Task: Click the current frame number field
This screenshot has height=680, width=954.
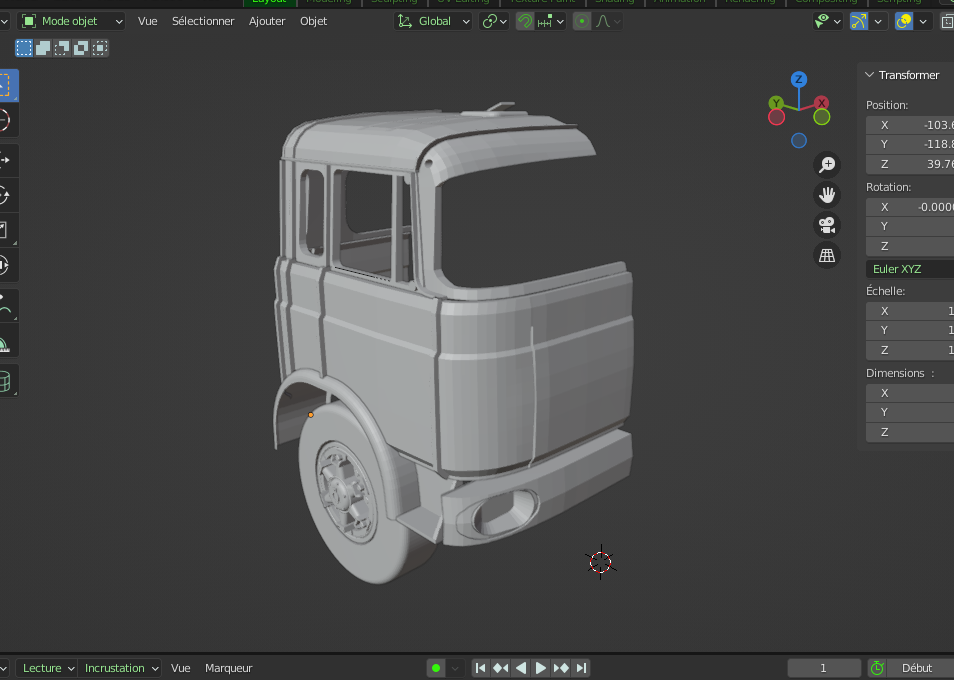Action: [823, 668]
